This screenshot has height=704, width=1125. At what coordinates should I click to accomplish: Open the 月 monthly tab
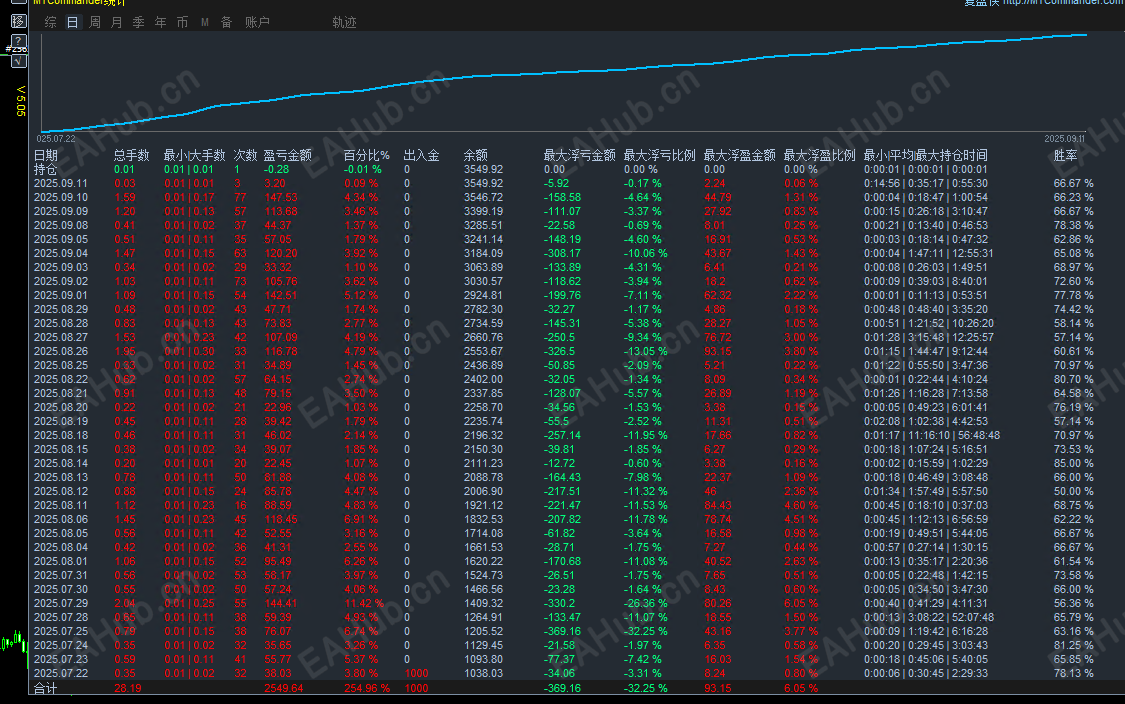[117, 22]
